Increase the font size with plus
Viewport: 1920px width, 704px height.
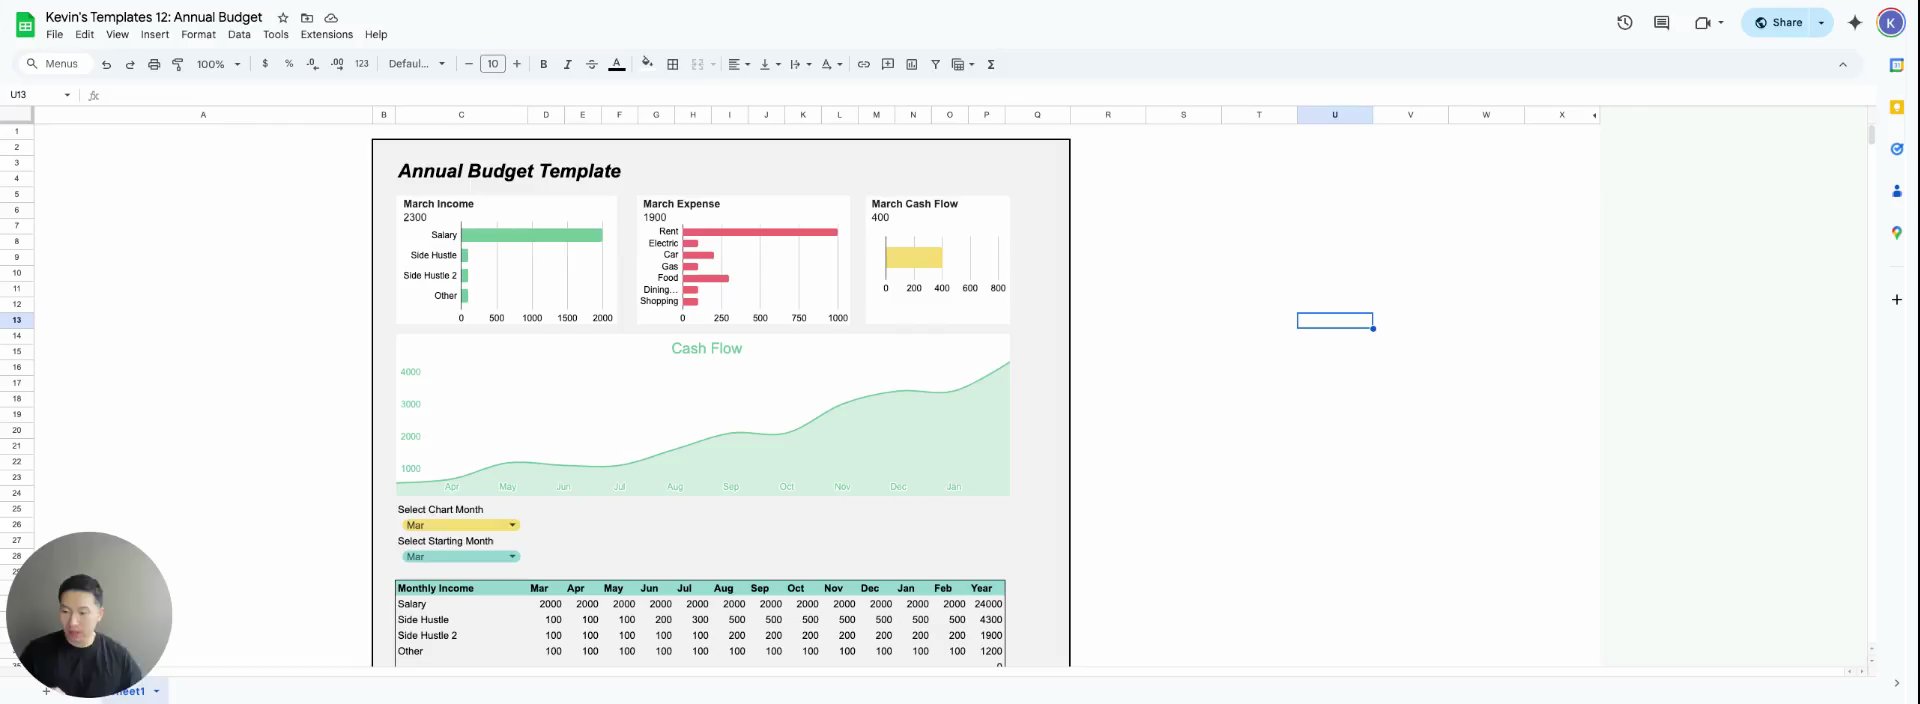517,64
